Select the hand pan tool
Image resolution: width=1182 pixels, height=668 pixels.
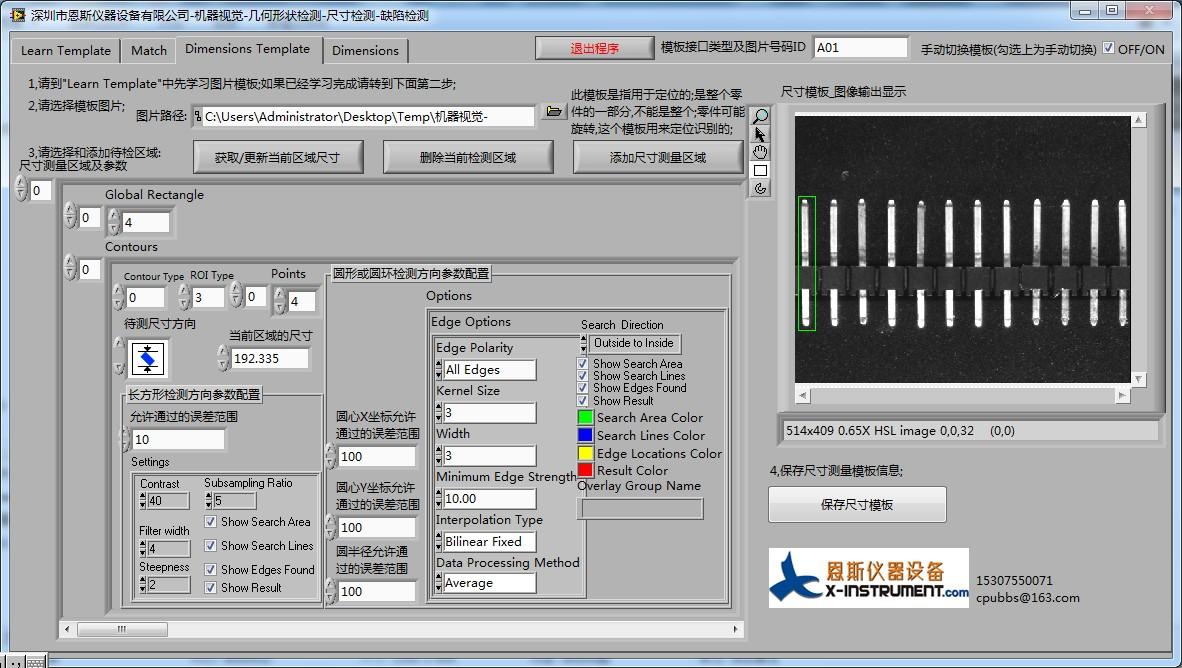(760, 152)
